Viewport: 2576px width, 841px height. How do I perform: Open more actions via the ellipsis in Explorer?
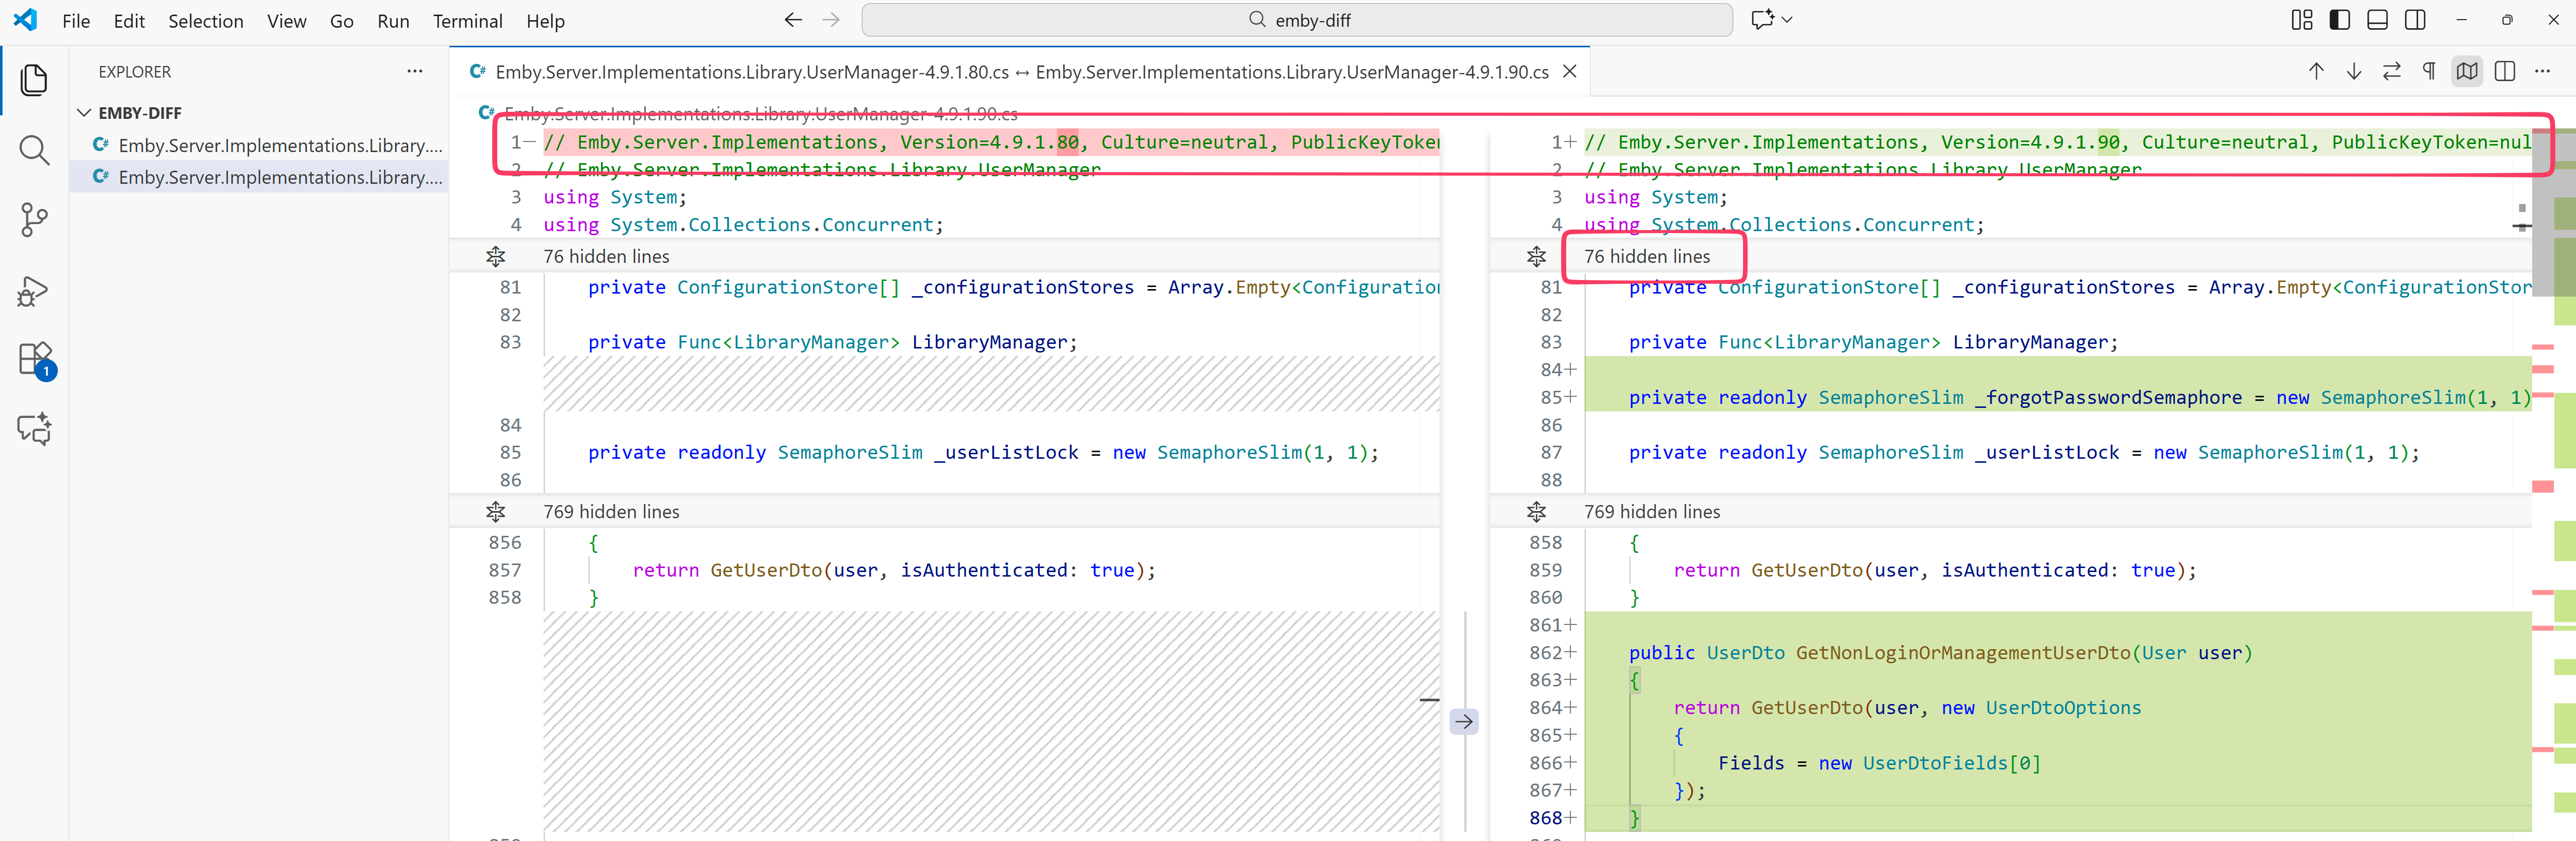click(x=414, y=71)
